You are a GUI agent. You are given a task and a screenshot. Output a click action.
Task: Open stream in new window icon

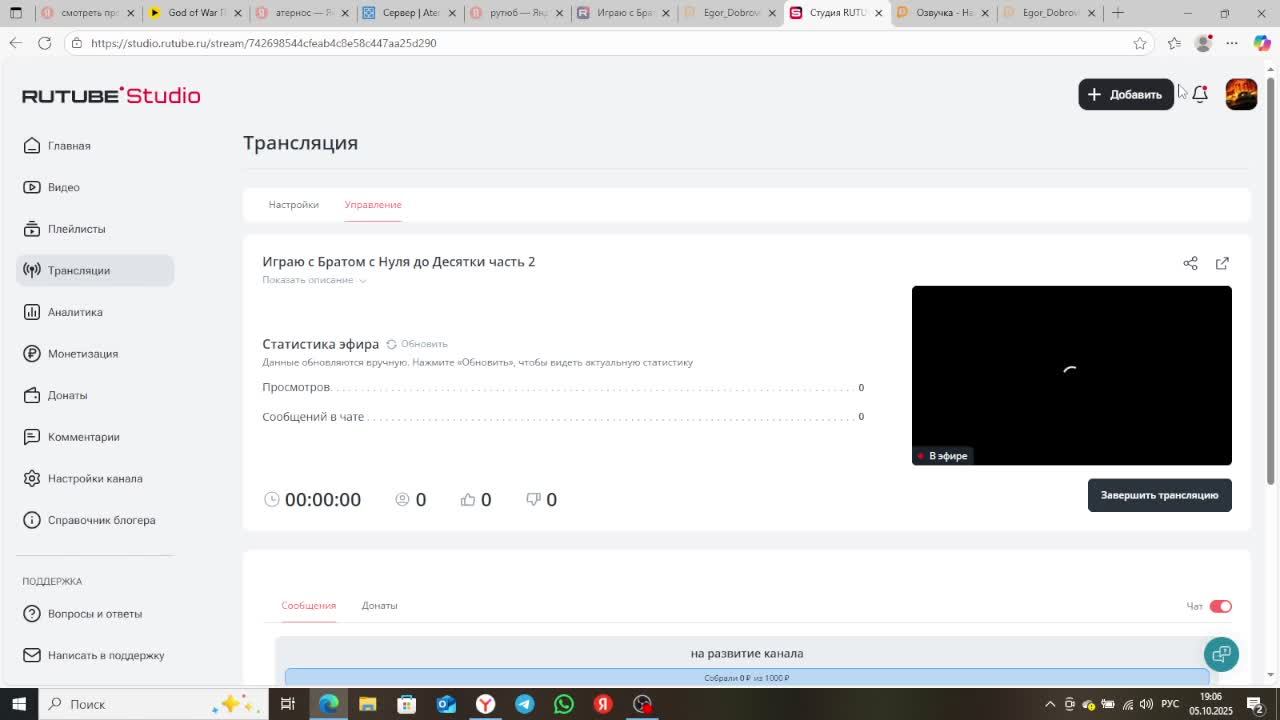(1222, 263)
